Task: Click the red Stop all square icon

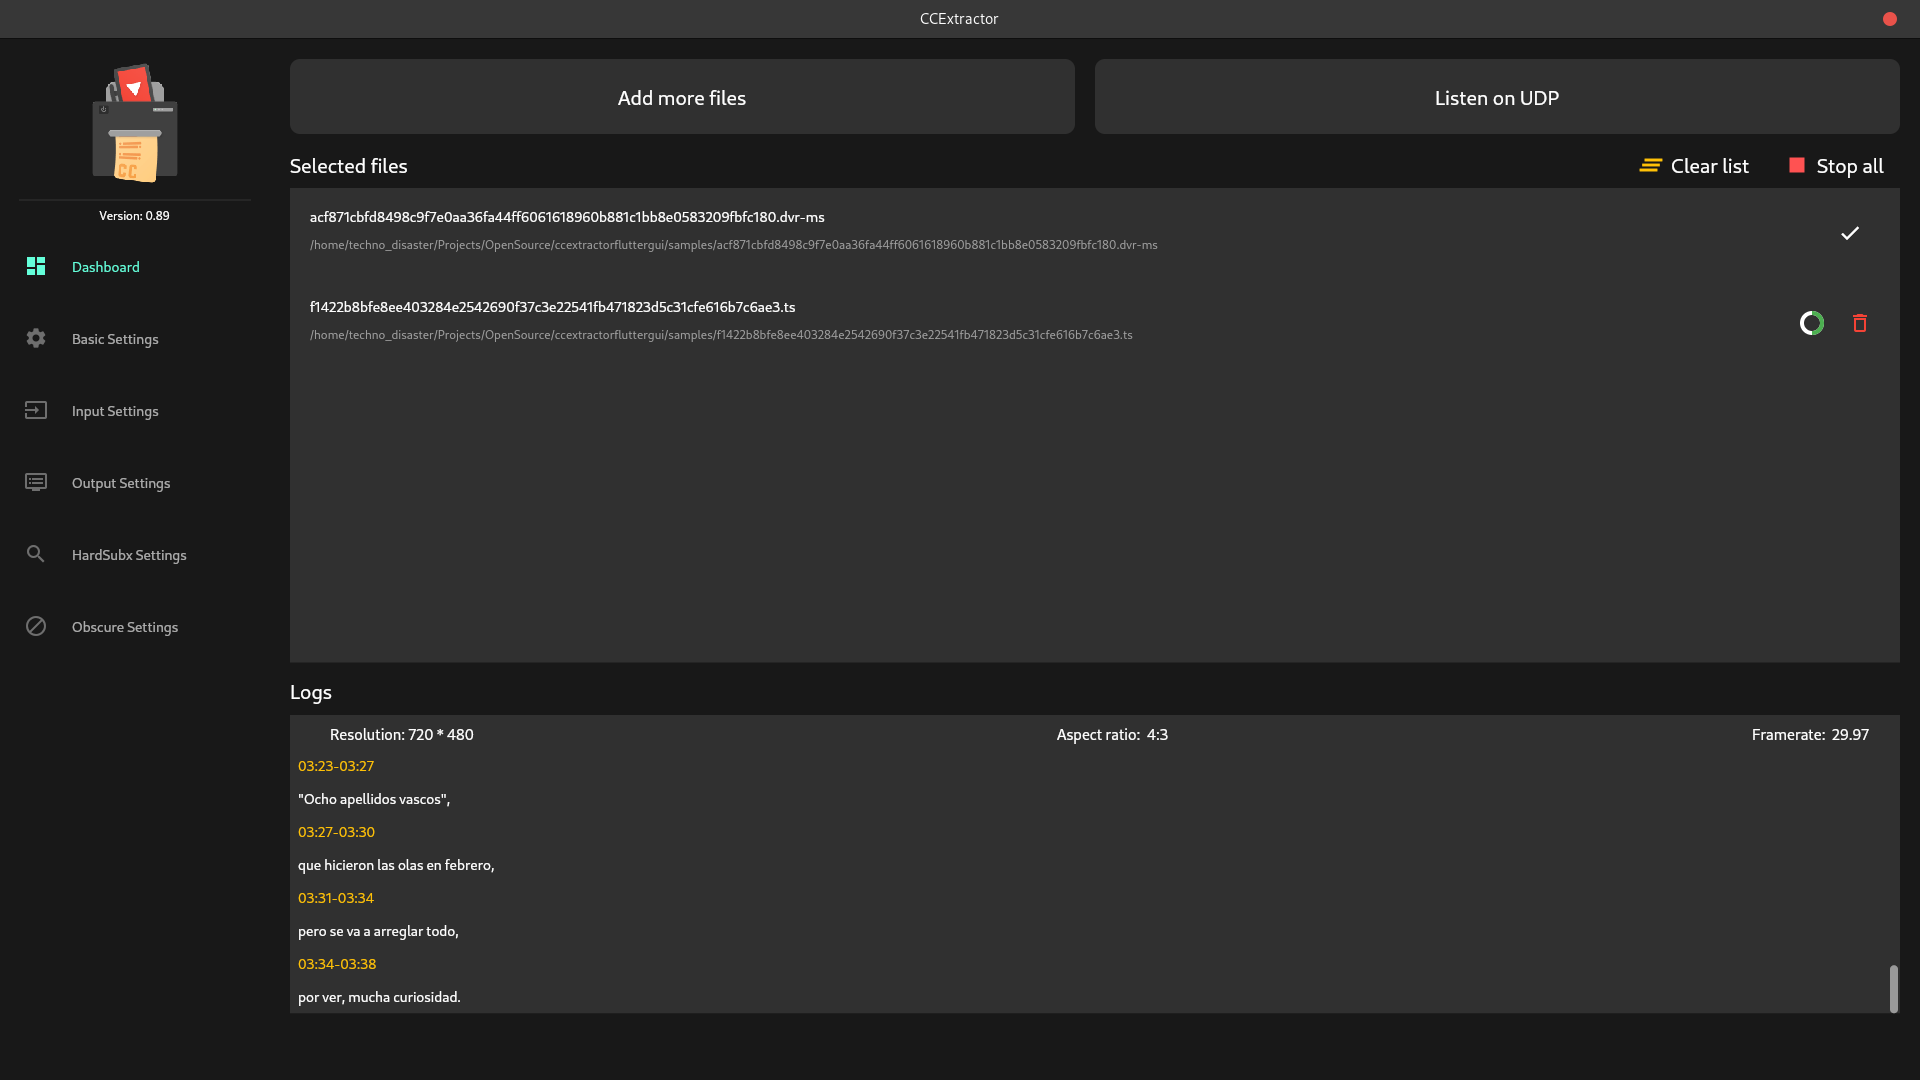Action: pyautogui.click(x=1798, y=165)
